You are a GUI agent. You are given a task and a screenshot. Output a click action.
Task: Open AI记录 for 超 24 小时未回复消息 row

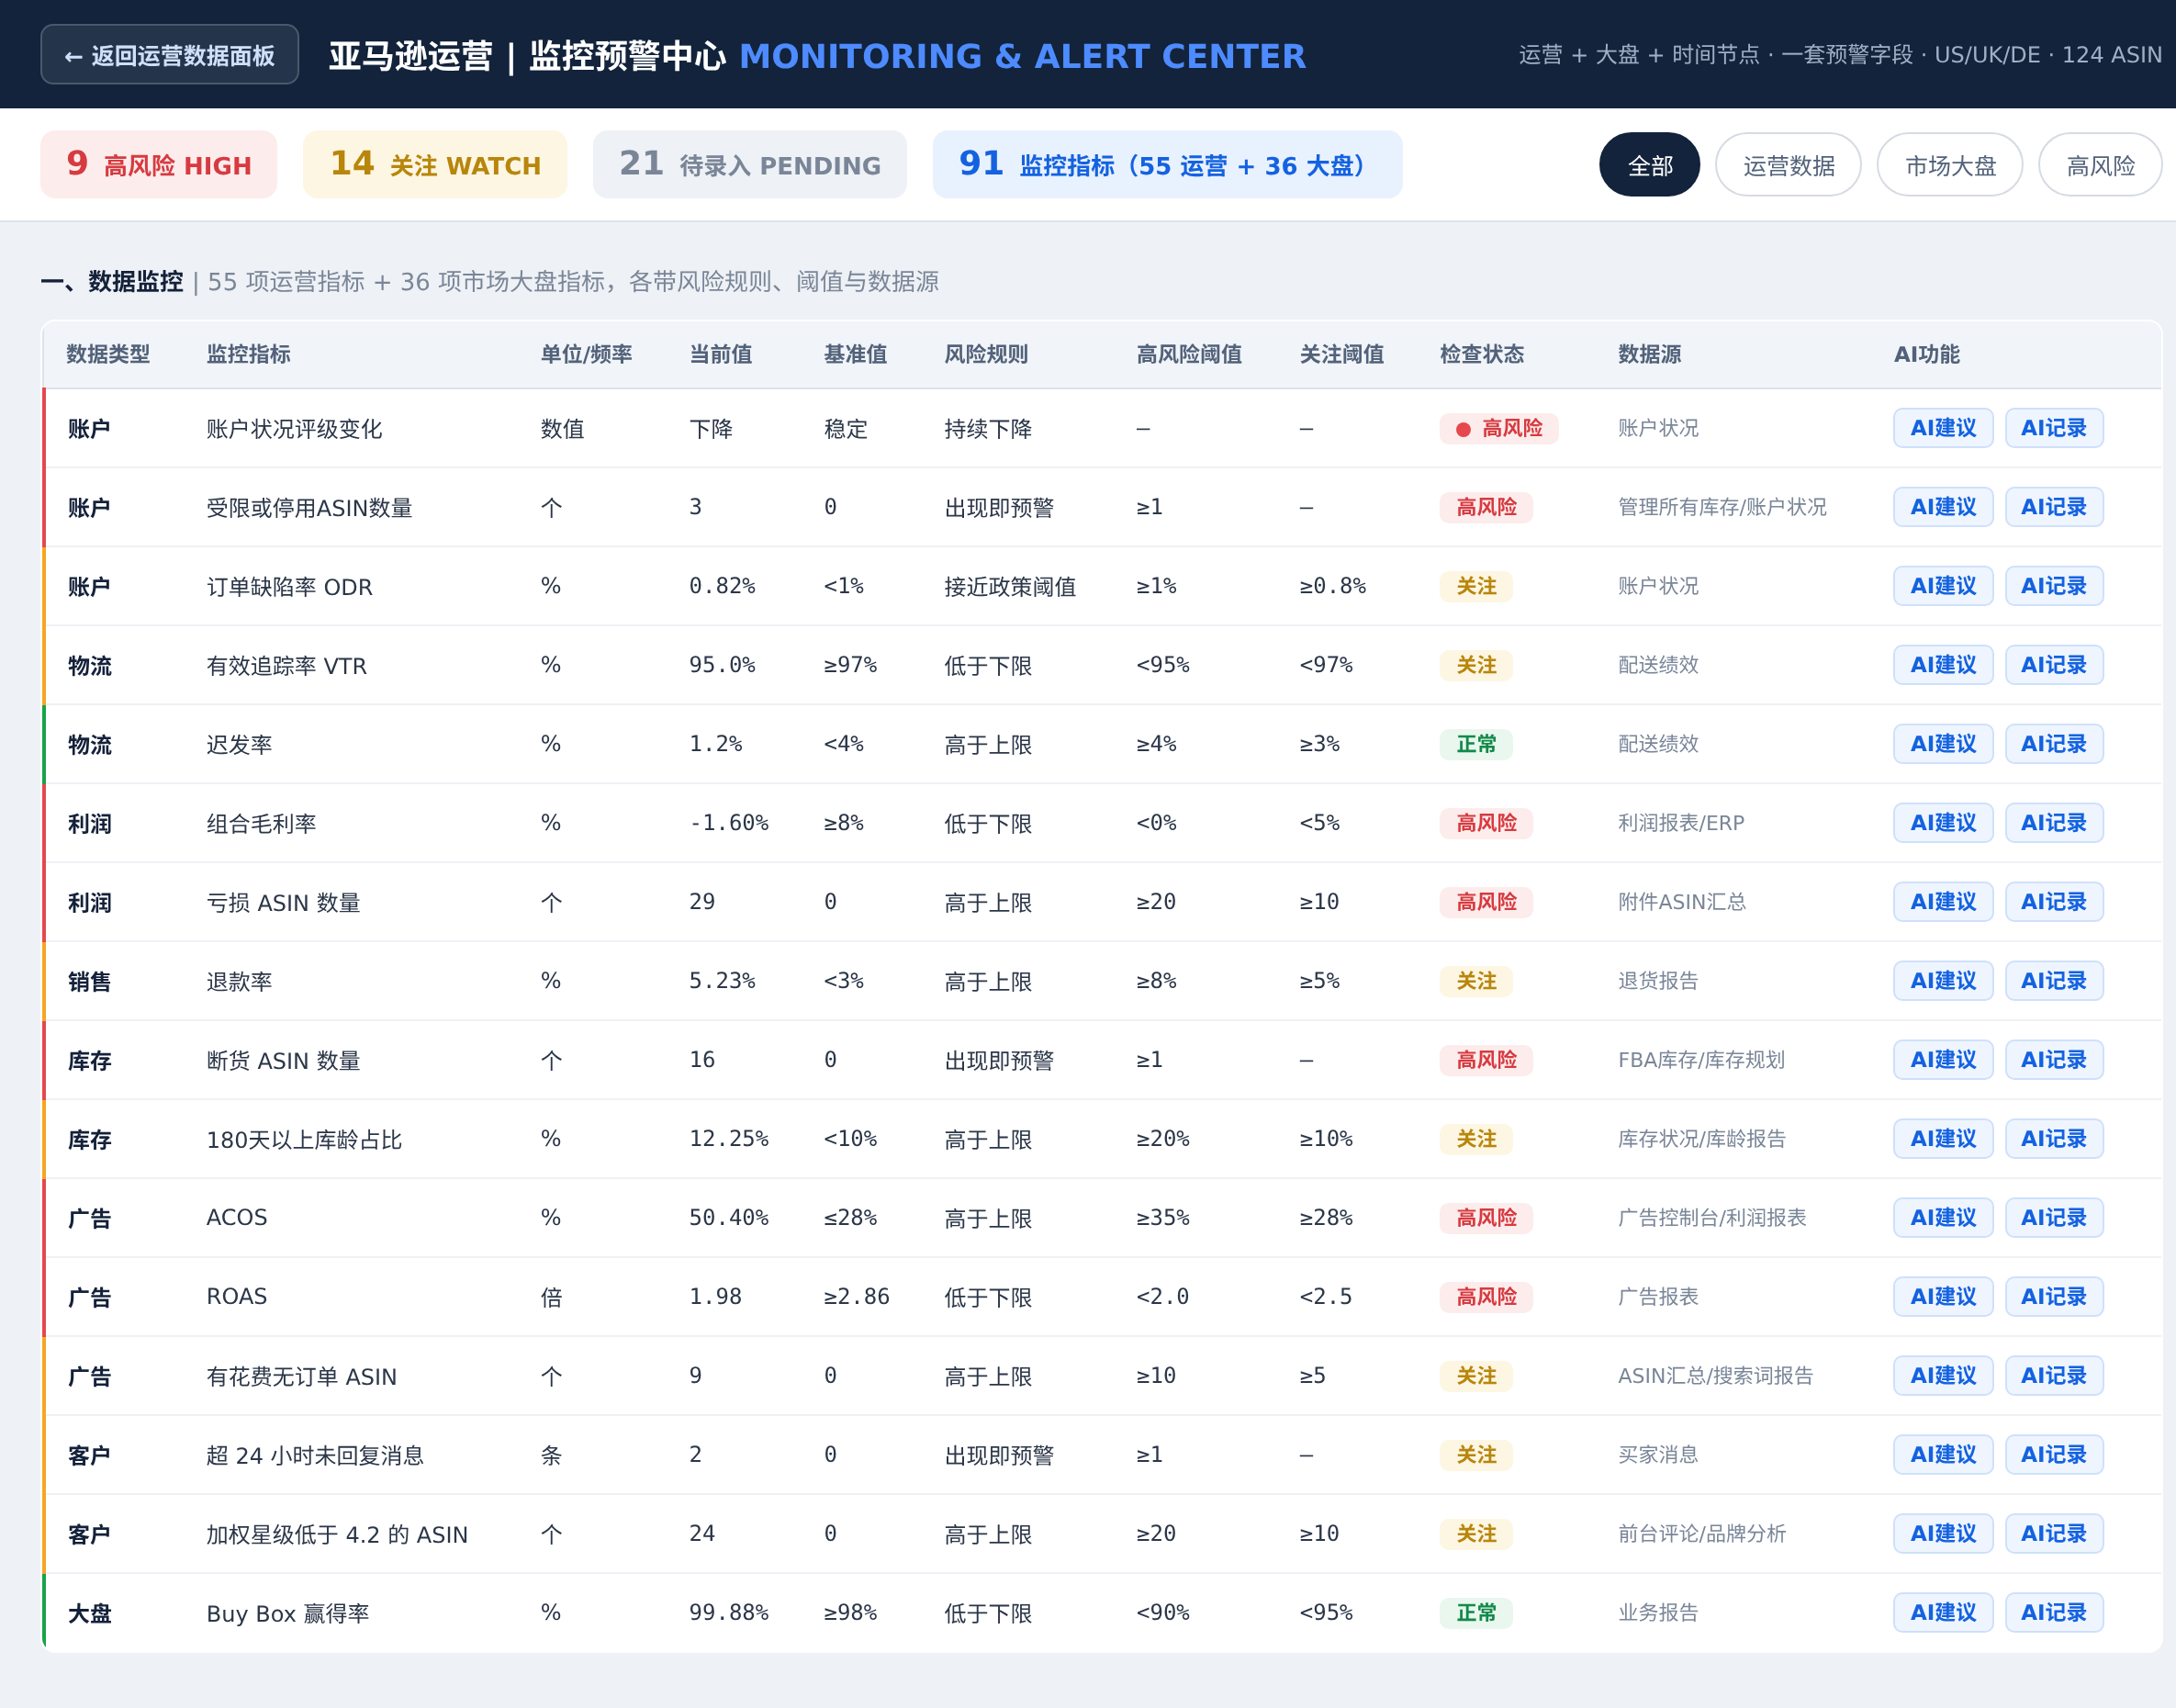[x=2054, y=1455]
